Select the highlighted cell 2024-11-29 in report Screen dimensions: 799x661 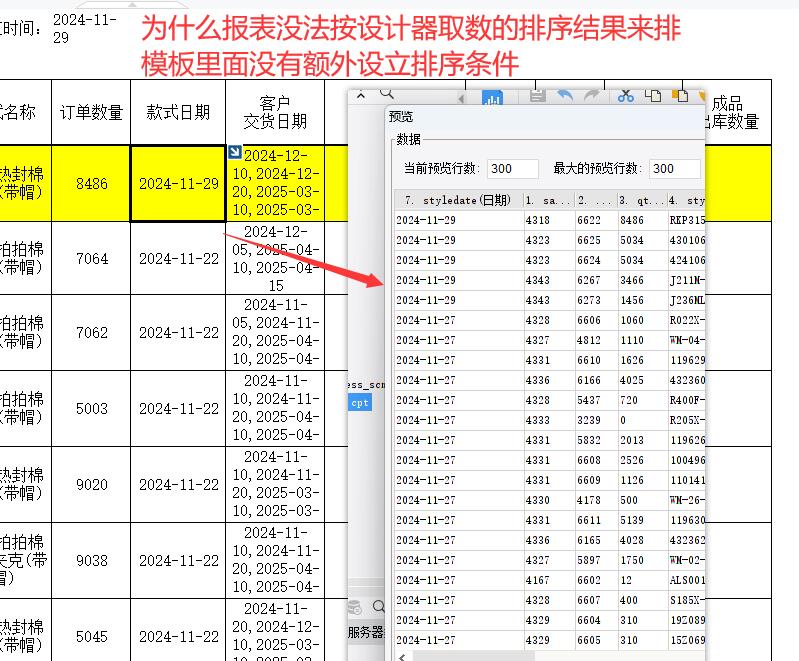(178, 184)
